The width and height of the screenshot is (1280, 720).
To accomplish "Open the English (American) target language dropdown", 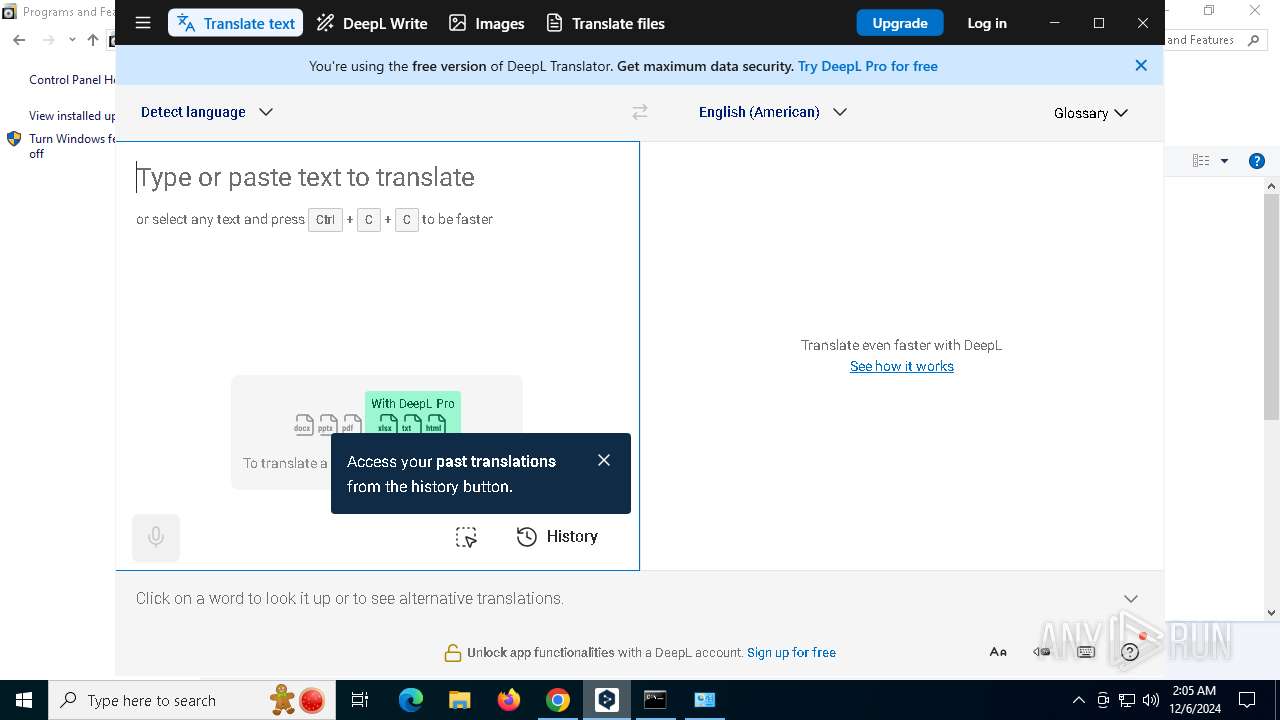I will coord(773,112).
